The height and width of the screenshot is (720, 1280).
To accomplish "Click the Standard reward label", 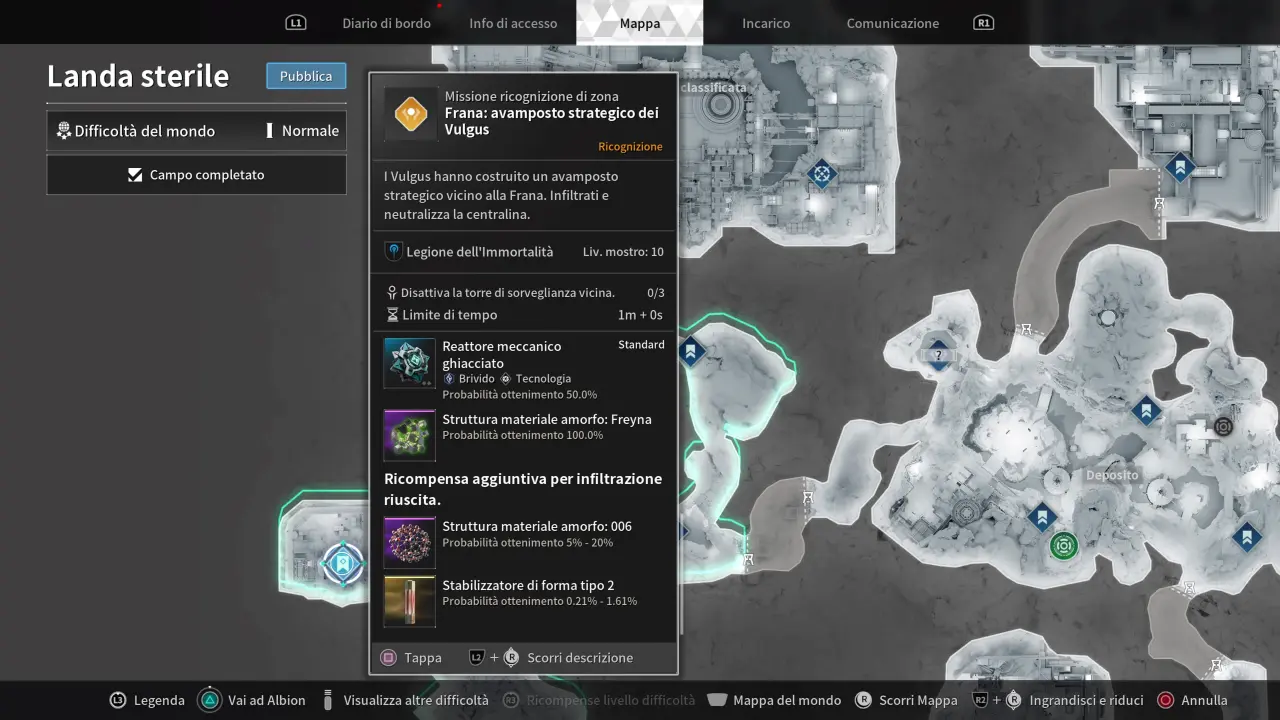I will pos(641,345).
